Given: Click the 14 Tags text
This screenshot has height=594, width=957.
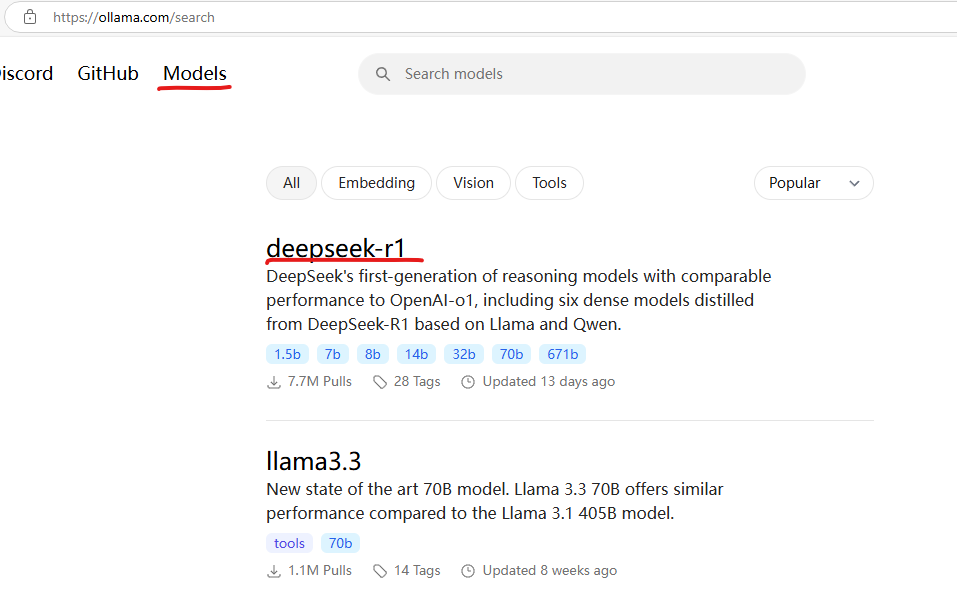Looking at the screenshot, I should point(417,571).
